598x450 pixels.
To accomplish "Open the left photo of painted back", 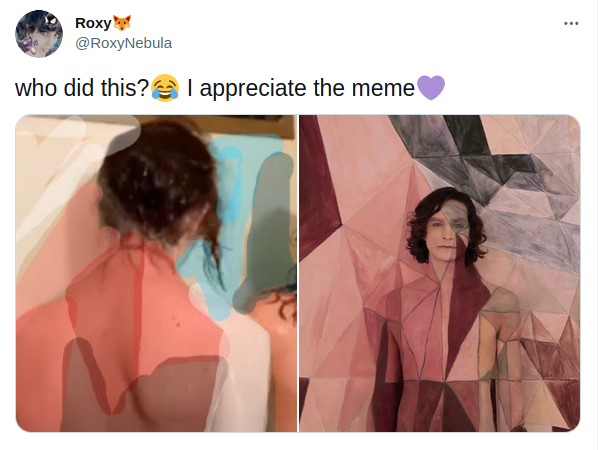I will (x=156, y=273).
